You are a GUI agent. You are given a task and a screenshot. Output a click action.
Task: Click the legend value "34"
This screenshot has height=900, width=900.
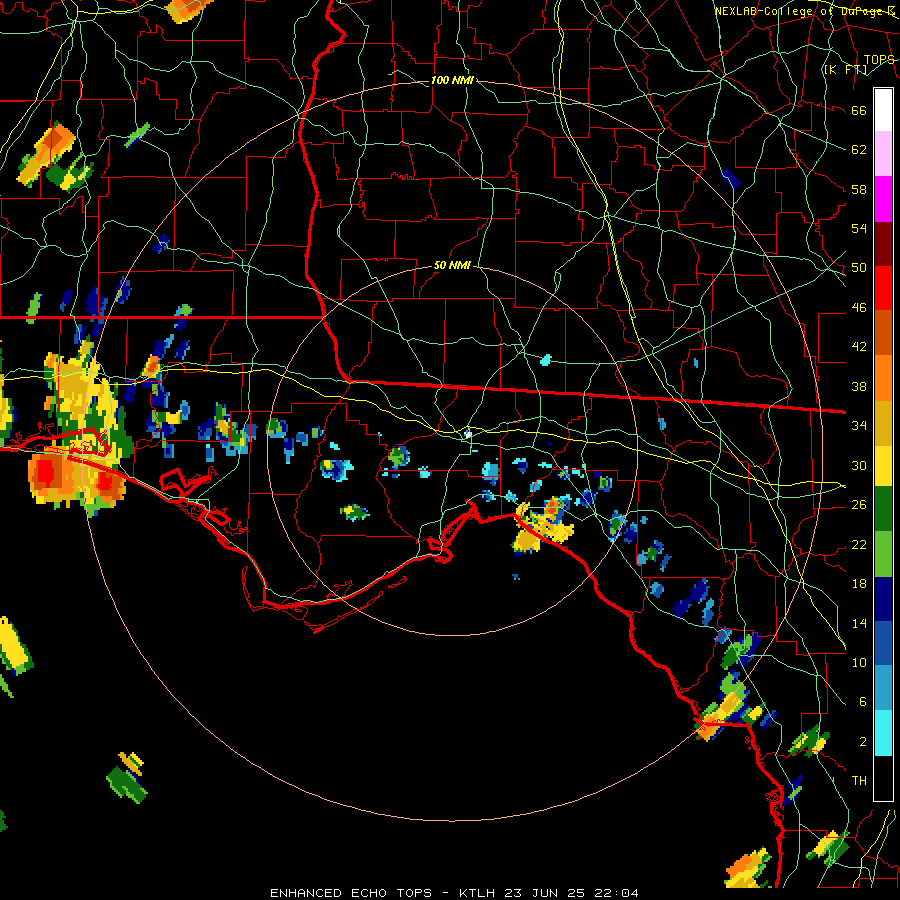859,426
